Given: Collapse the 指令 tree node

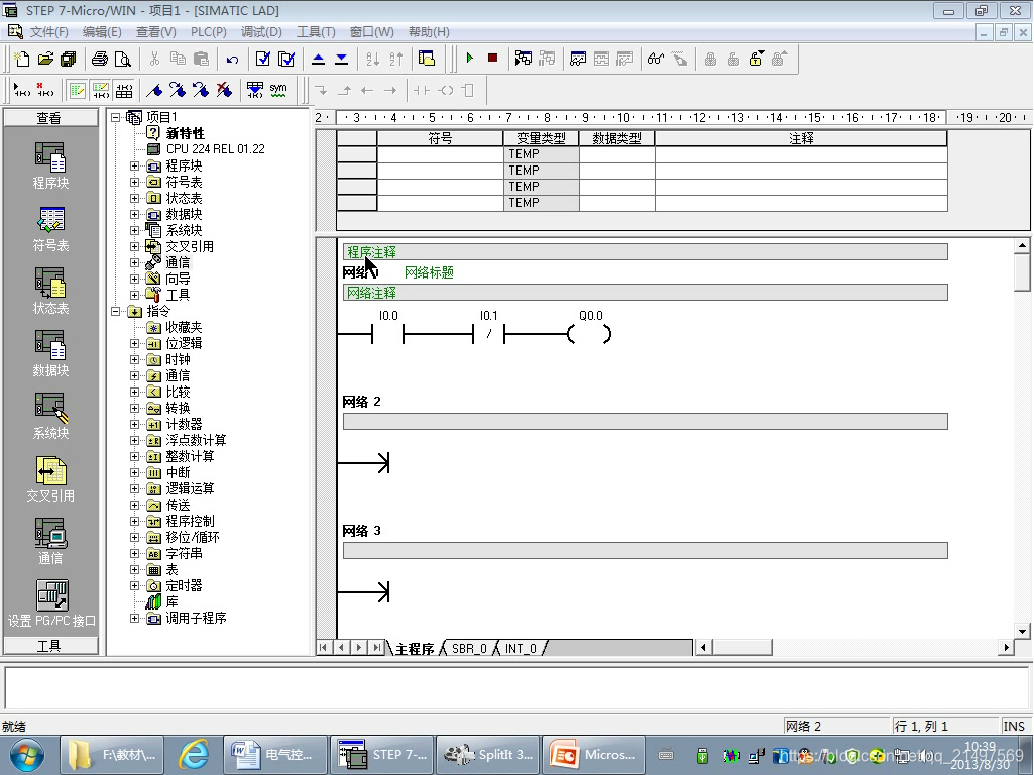Looking at the screenshot, I should [116, 311].
